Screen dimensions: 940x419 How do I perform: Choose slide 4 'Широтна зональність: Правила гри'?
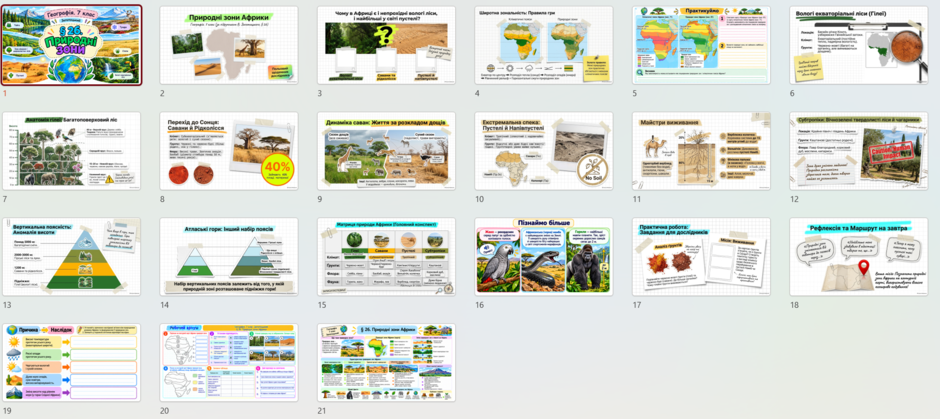click(x=544, y=46)
